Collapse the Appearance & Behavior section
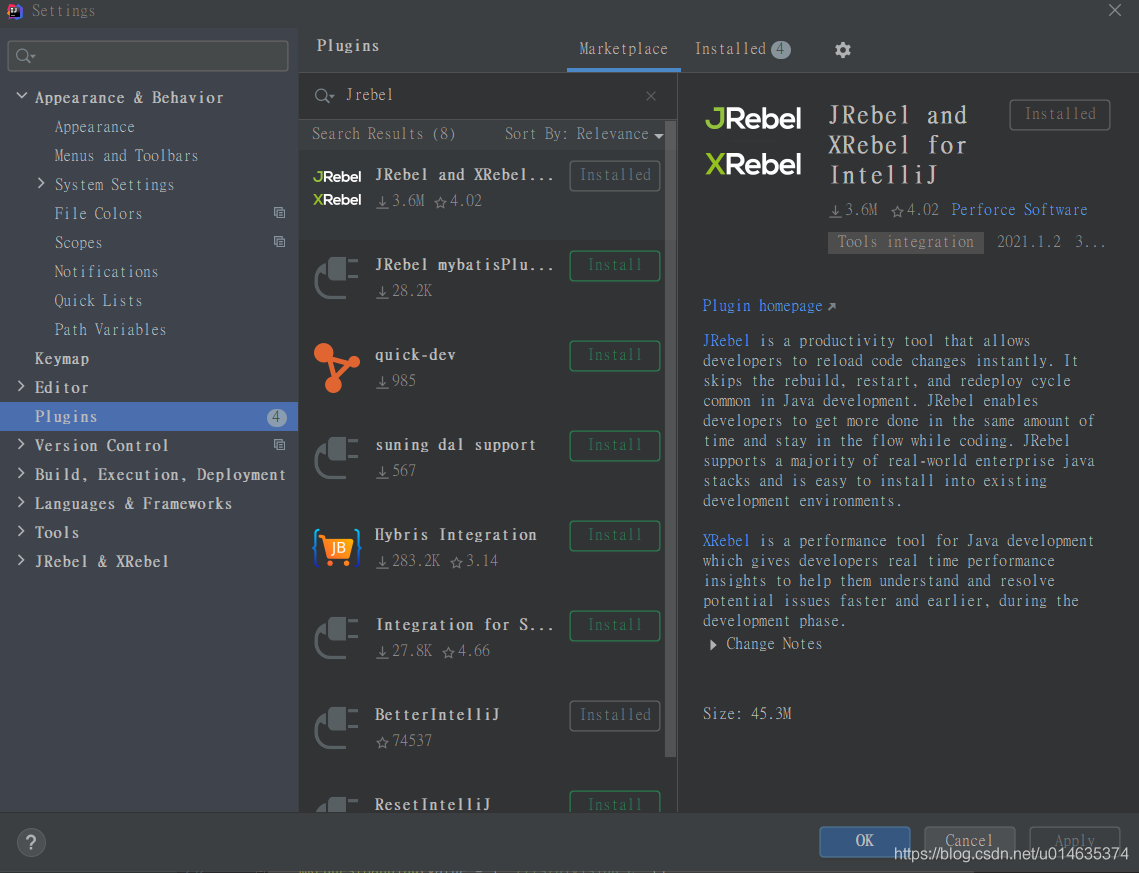 click(x=22, y=96)
